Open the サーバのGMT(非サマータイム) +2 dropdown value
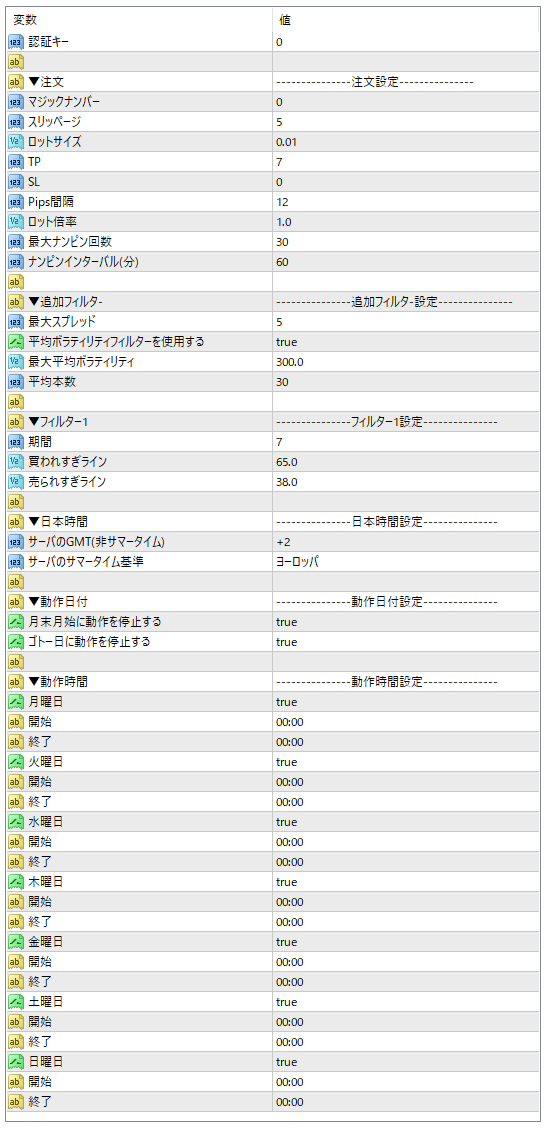546x1128 pixels. [x=406, y=542]
